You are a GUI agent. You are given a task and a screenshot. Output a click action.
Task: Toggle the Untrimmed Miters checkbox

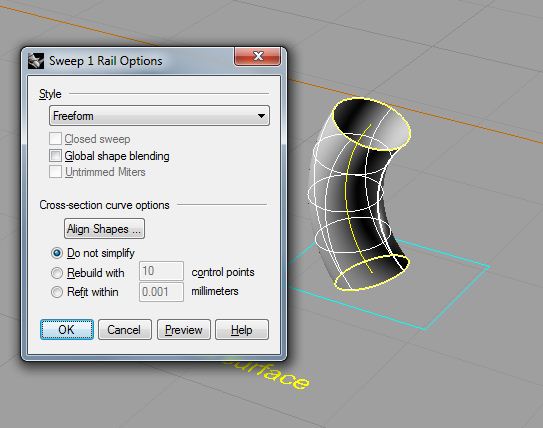[x=55, y=172]
